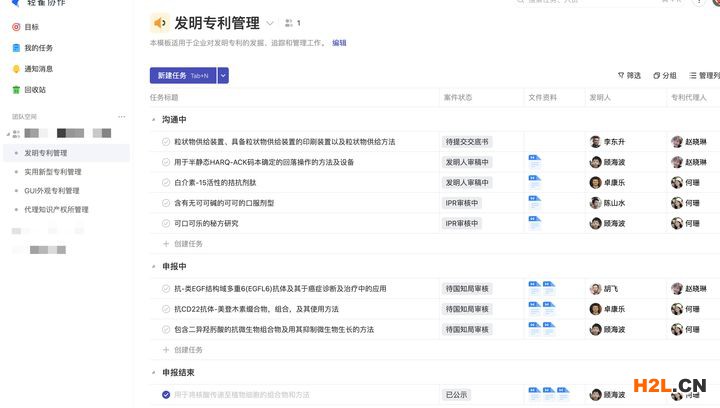Collapse the 沟通中 group
Viewport: 720px width, 408px height.
click(154, 120)
